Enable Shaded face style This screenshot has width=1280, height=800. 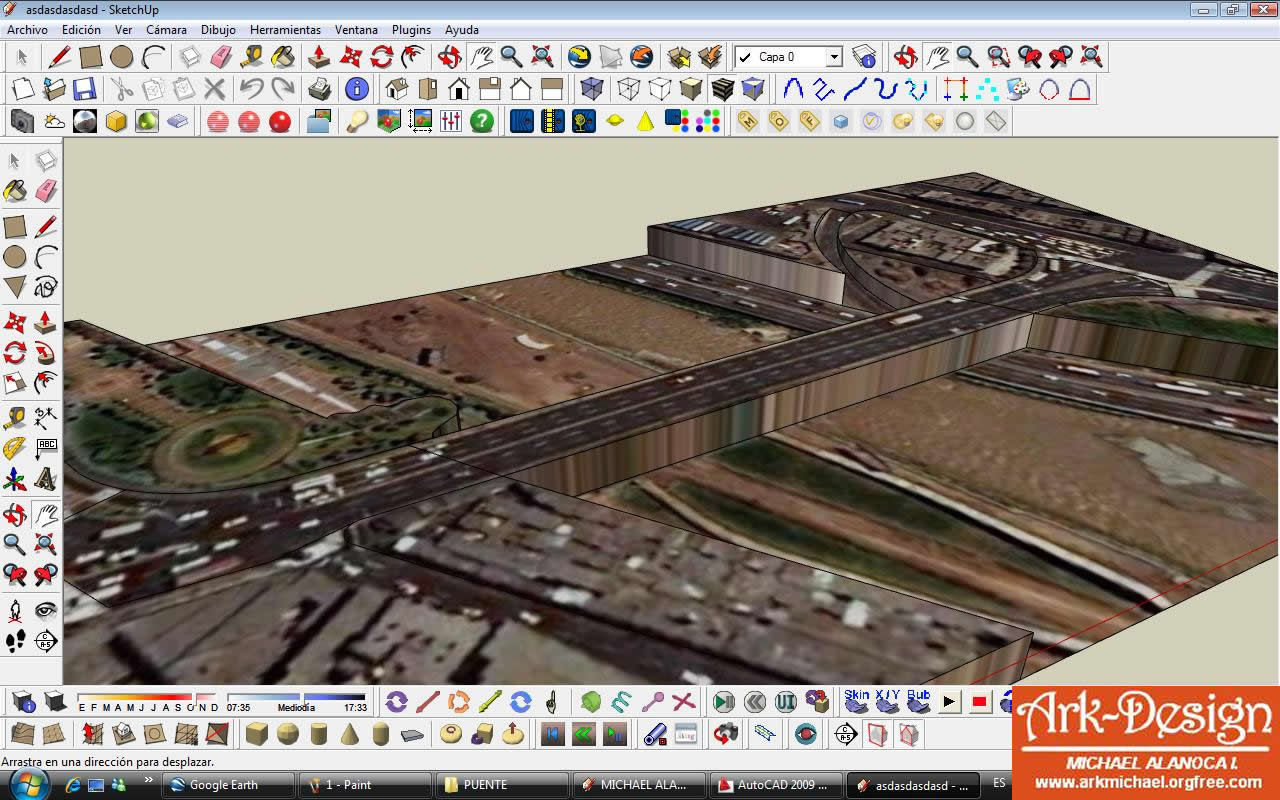(x=691, y=89)
